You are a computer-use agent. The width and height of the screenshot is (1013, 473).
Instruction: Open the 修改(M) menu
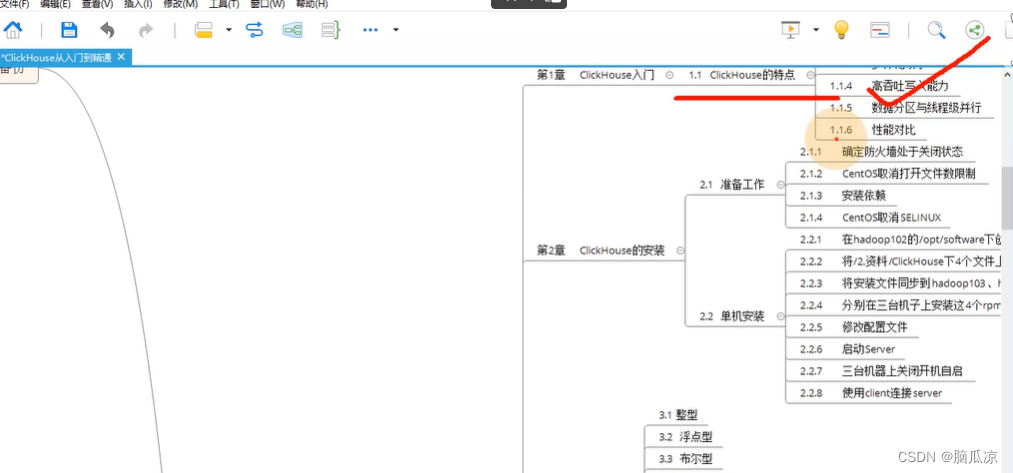coord(181,4)
